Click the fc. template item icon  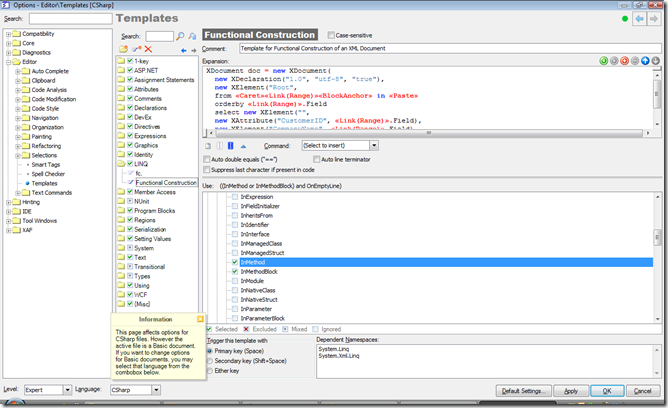tap(131, 173)
